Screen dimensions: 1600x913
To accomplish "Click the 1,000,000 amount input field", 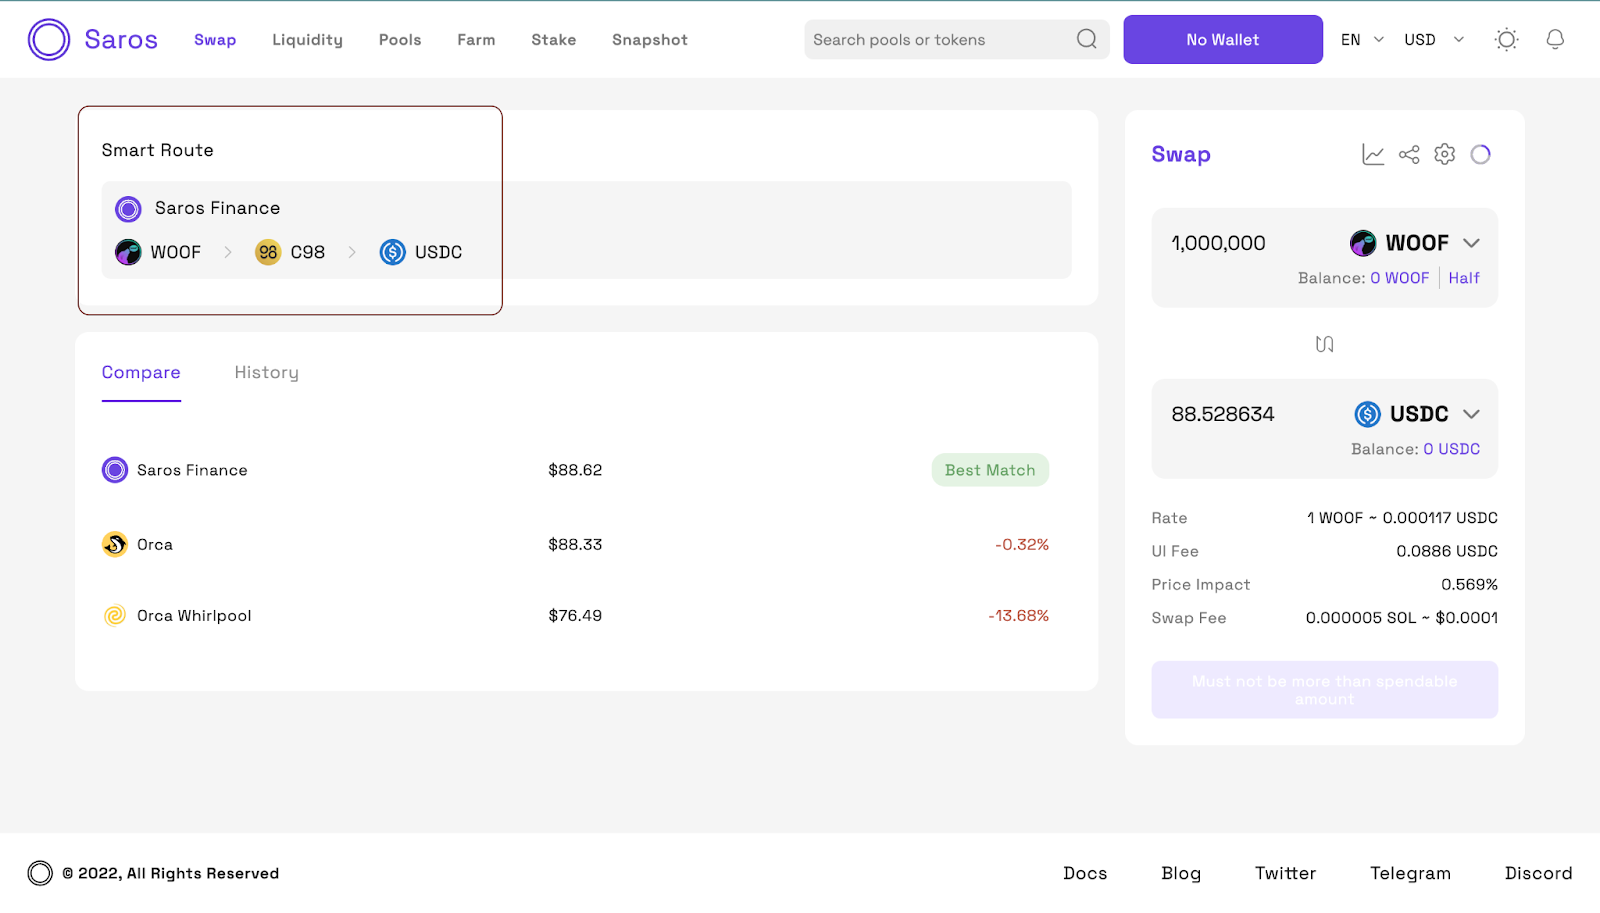I will [x=1218, y=243].
